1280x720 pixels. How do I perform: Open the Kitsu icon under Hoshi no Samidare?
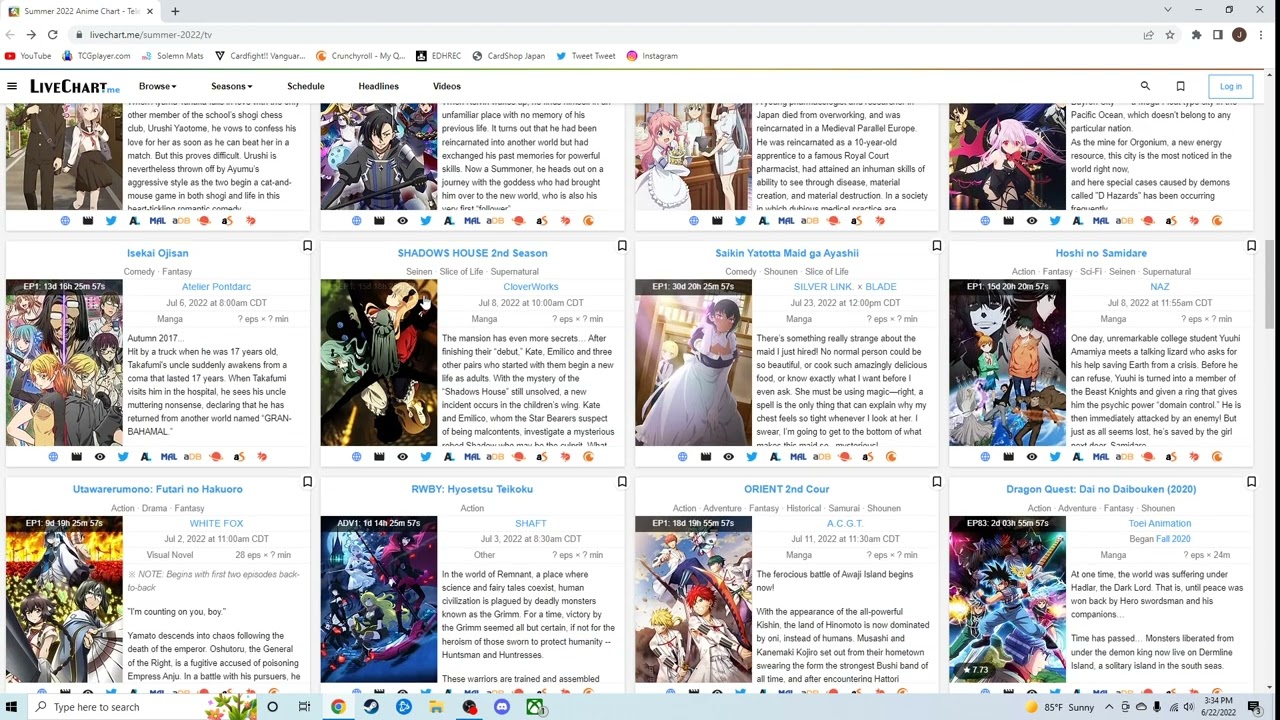pyautogui.click(x=1193, y=457)
